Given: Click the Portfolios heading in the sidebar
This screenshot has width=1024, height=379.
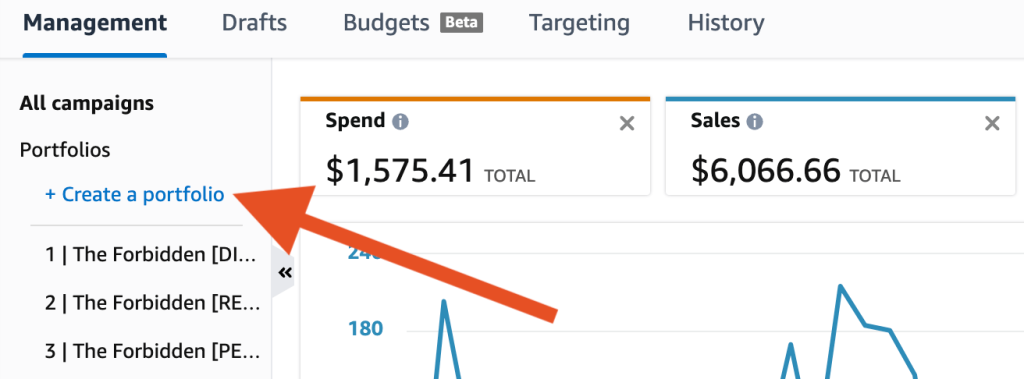Looking at the screenshot, I should 65,150.
